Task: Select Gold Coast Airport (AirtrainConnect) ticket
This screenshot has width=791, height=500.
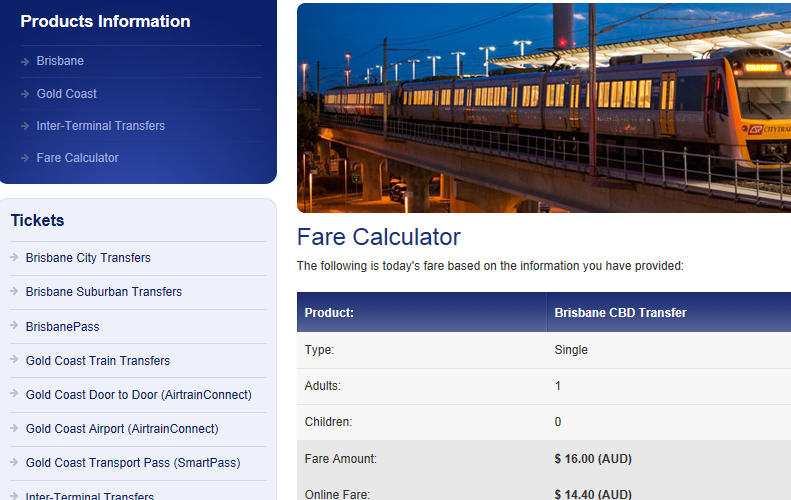Action: coord(122,429)
